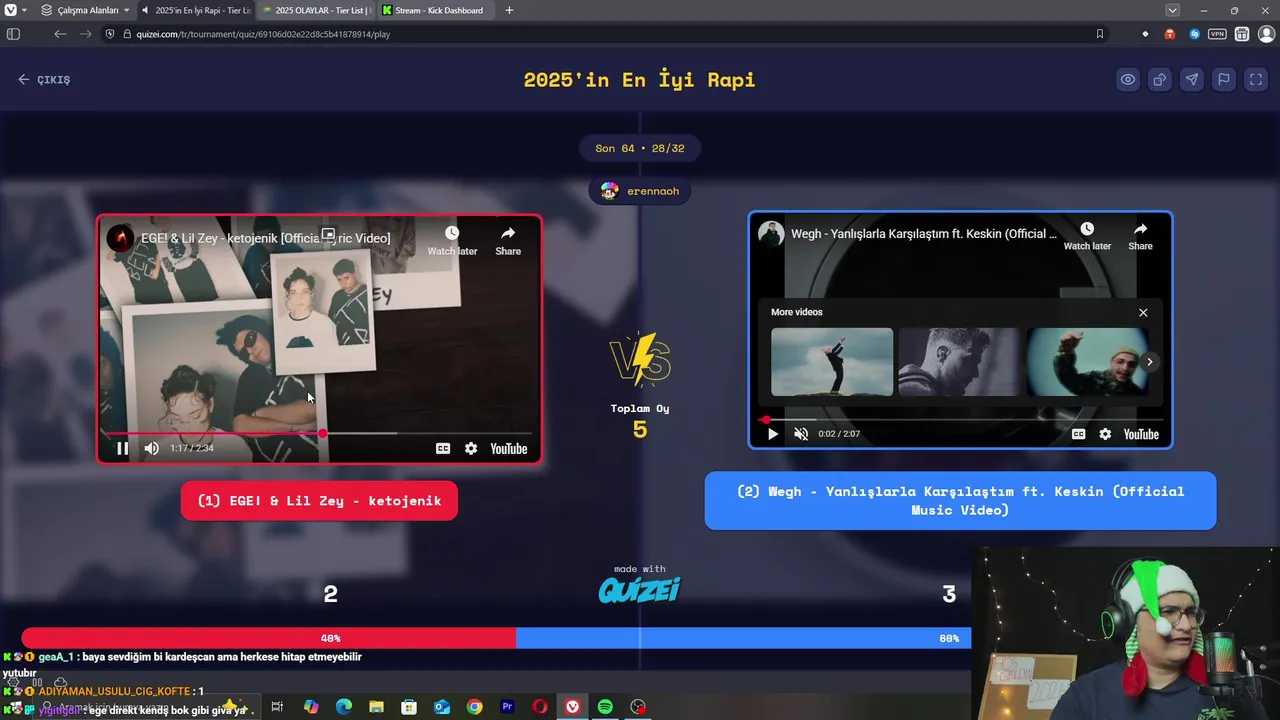Open Outlook from the taskbar

click(x=441, y=707)
